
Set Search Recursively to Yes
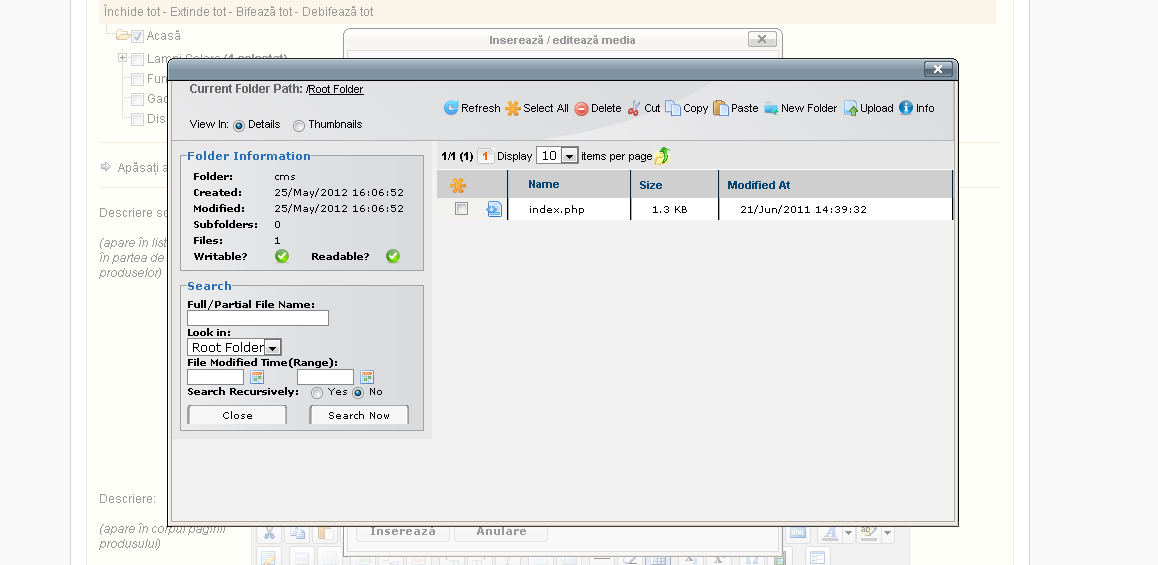317,393
